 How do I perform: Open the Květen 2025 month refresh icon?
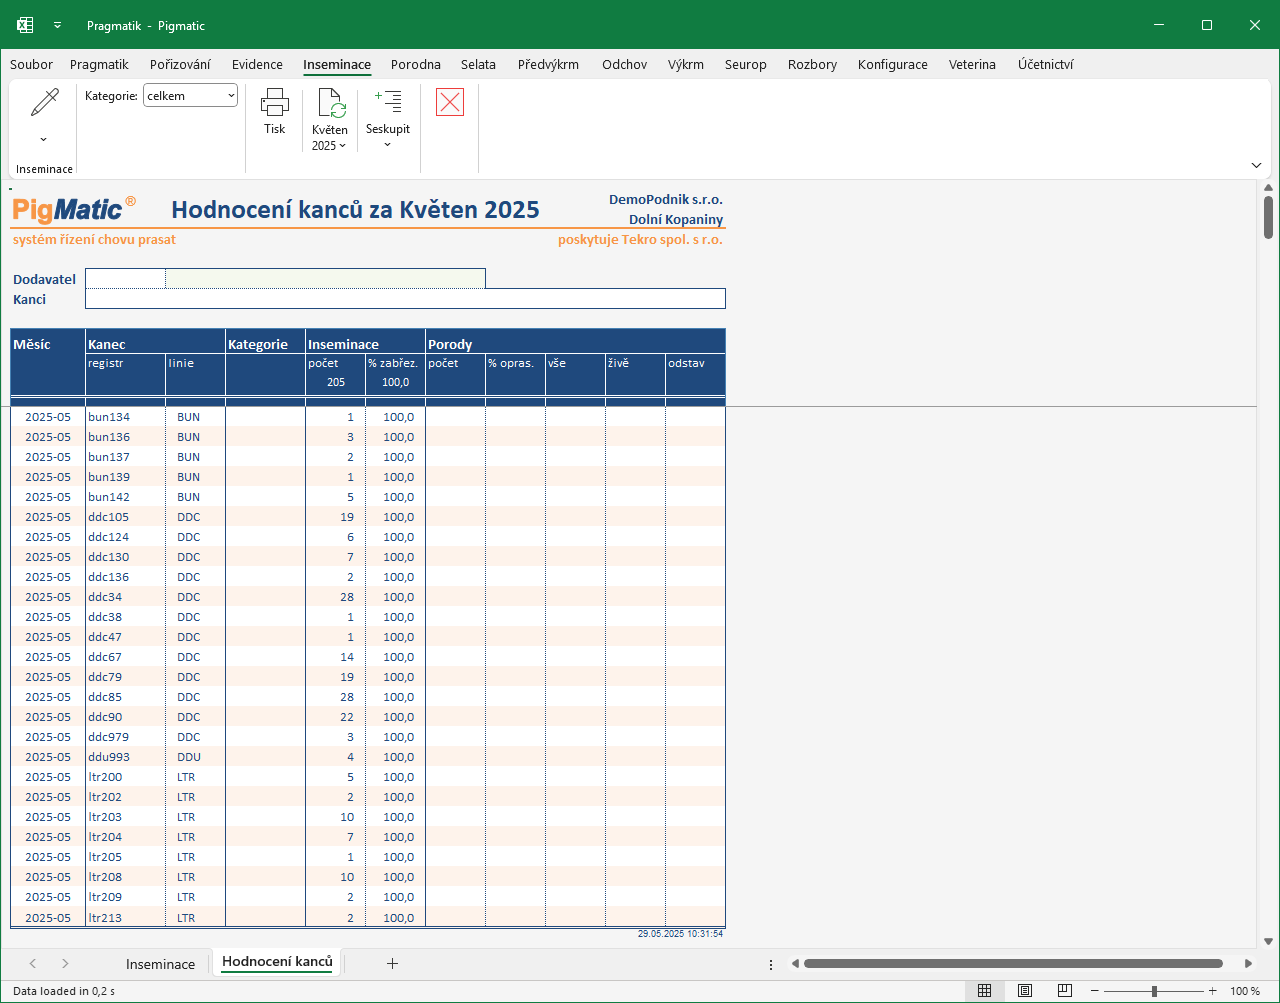(331, 103)
